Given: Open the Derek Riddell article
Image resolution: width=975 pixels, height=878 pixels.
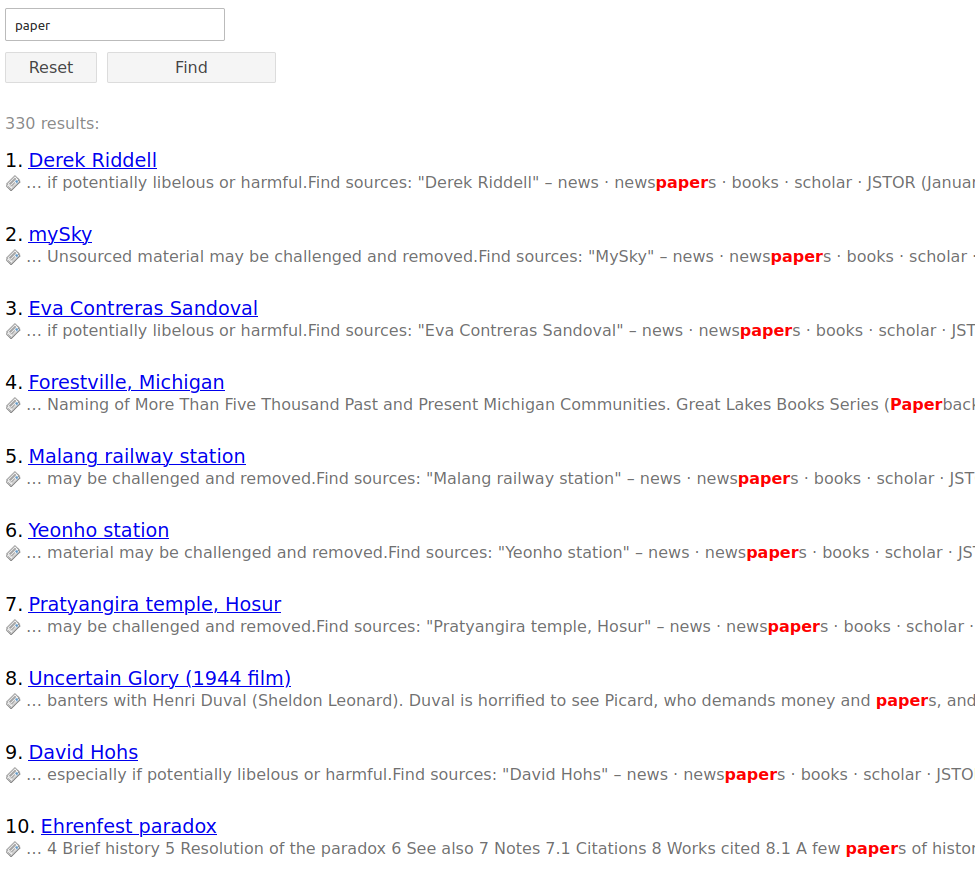Looking at the screenshot, I should click(x=92, y=160).
